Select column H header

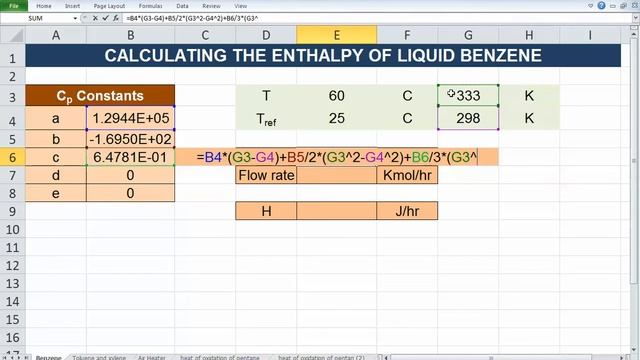(529, 35)
